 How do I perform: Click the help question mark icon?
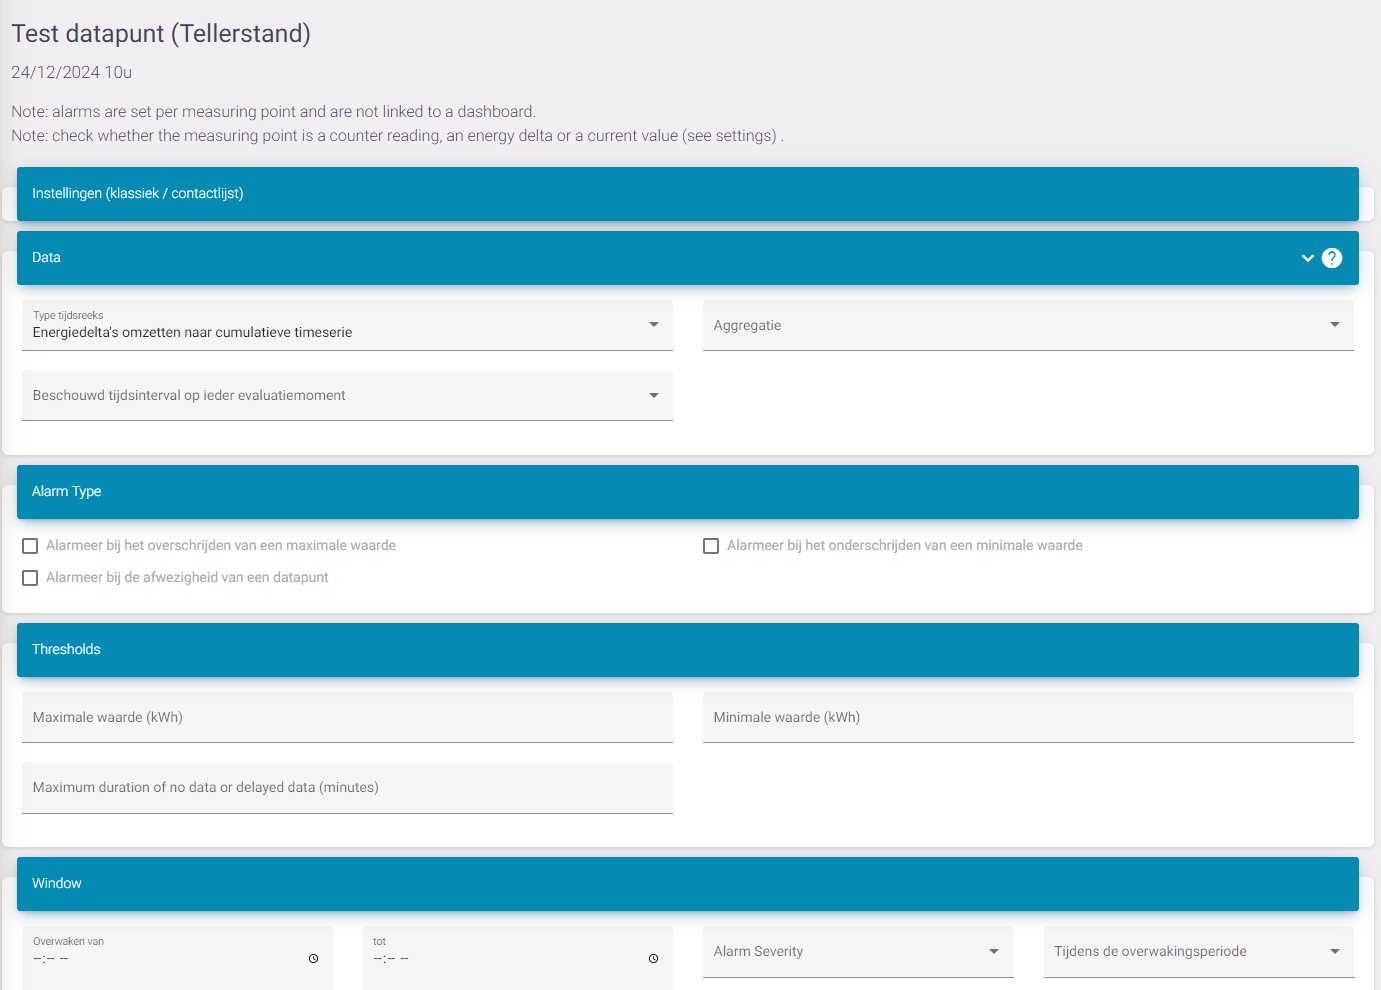(x=1331, y=258)
